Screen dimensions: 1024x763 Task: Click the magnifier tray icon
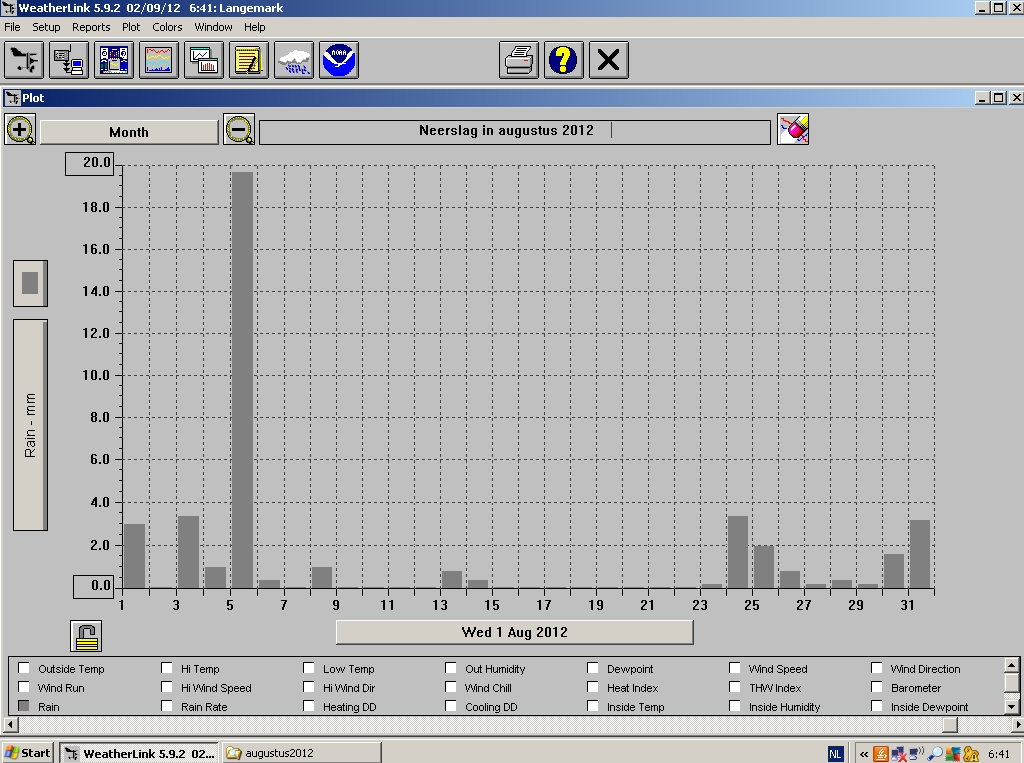click(x=935, y=754)
